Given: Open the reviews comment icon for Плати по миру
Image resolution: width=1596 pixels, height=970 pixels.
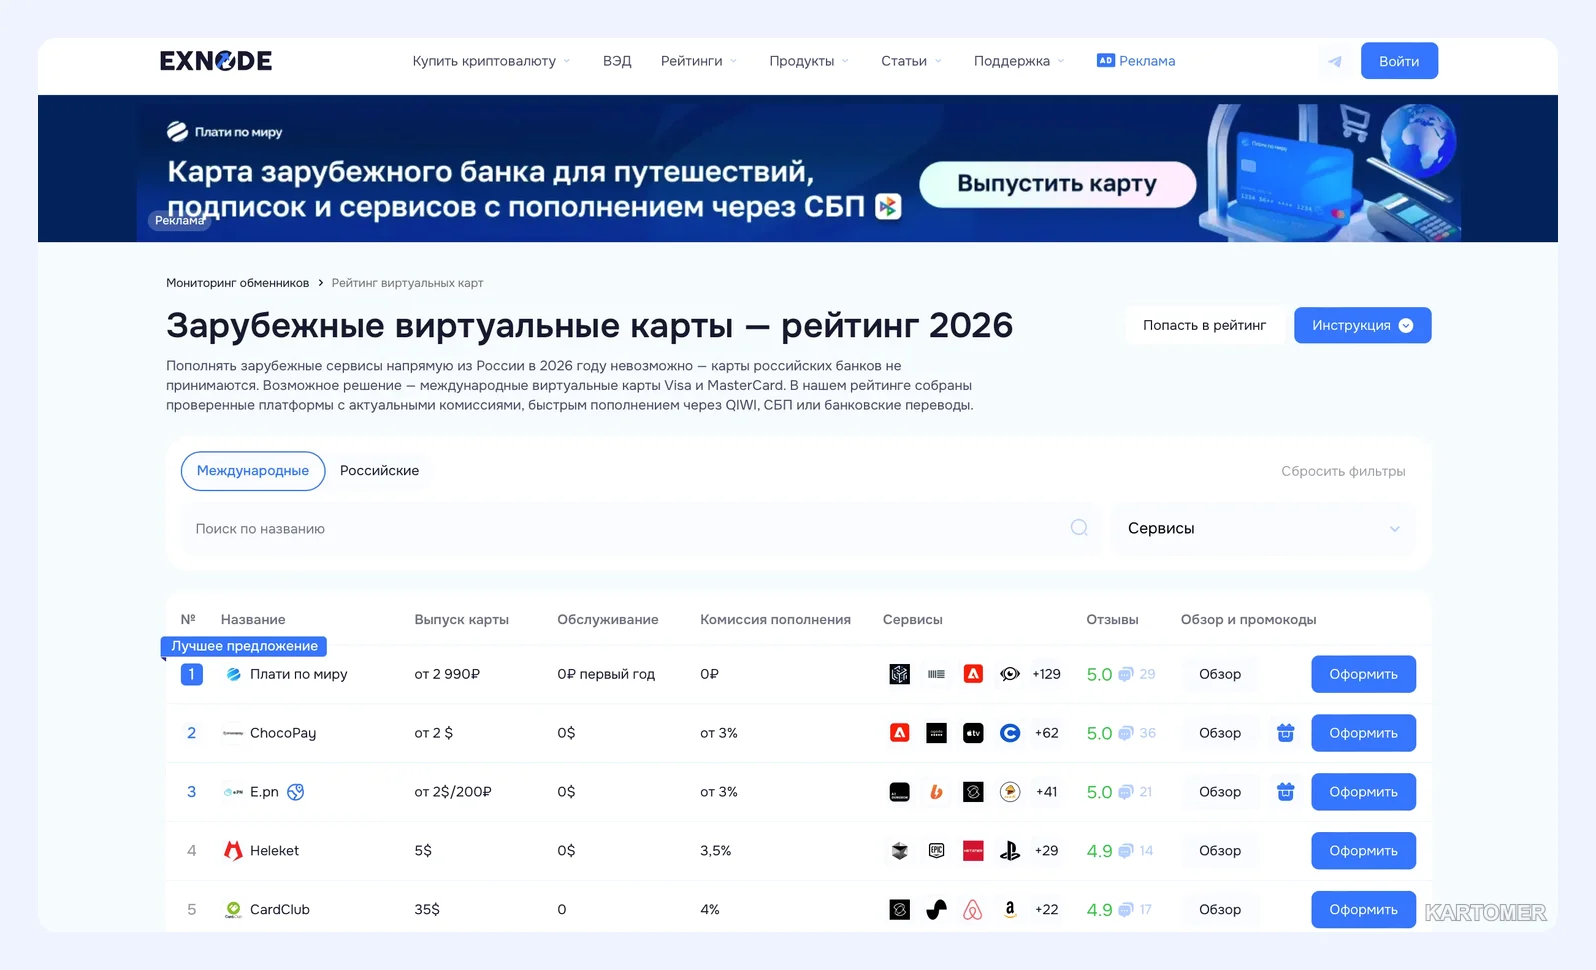Looking at the screenshot, I should click(1125, 674).
